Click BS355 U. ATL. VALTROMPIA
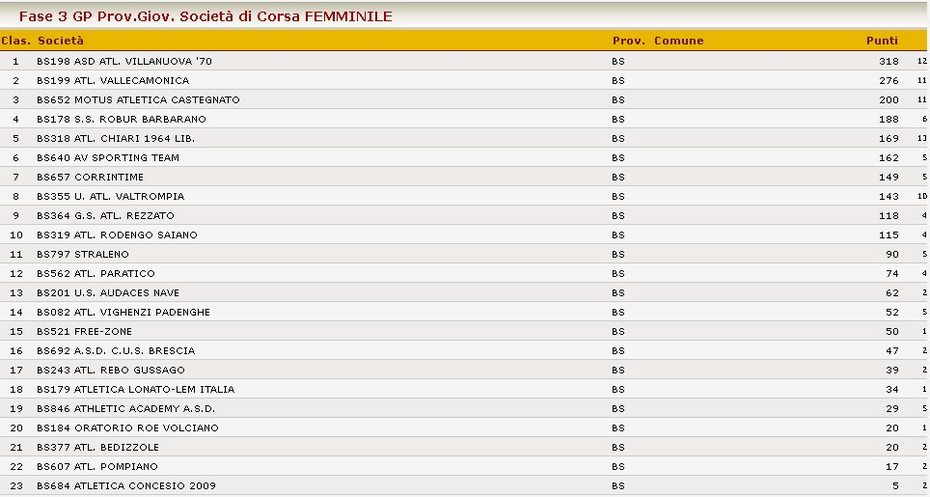This screenshot has width=930, height=497. 110,196
